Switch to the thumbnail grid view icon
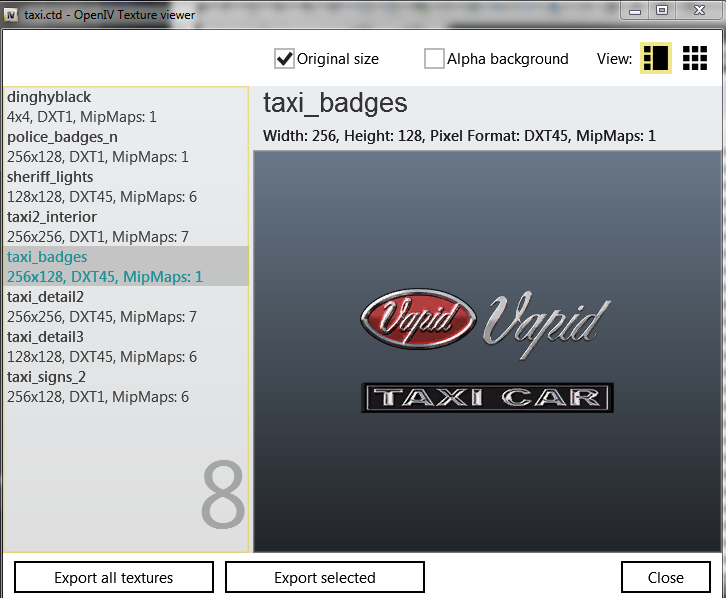726x598 pixels. pos(695,58)
